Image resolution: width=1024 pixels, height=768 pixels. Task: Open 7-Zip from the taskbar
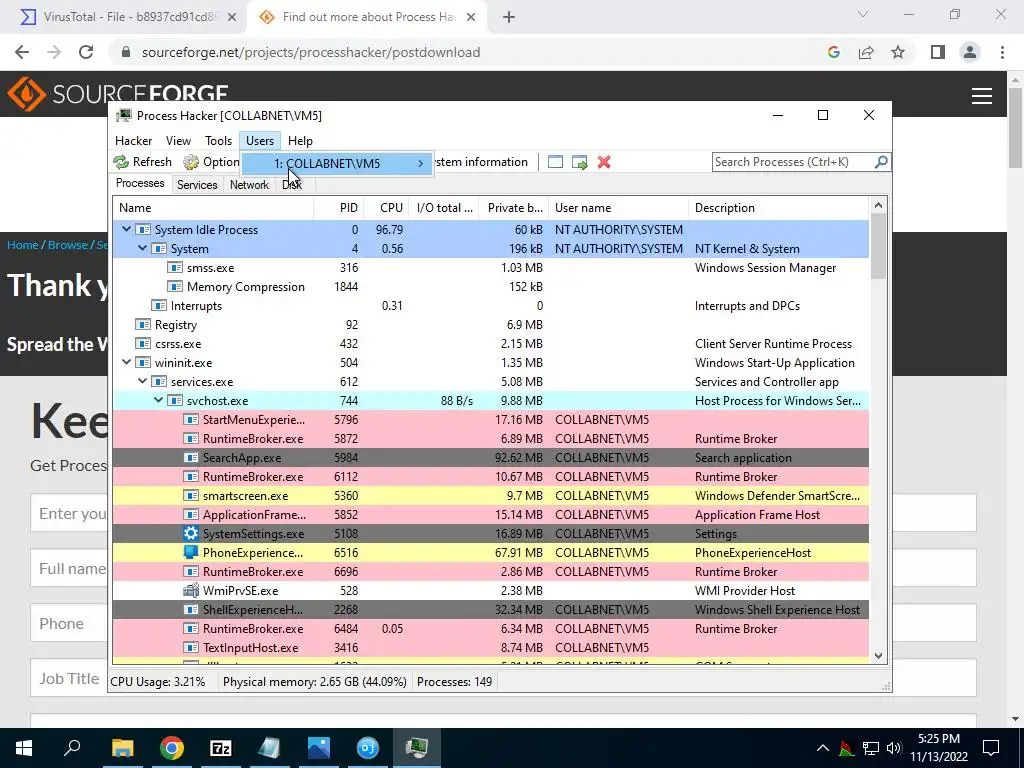point(221,748)
